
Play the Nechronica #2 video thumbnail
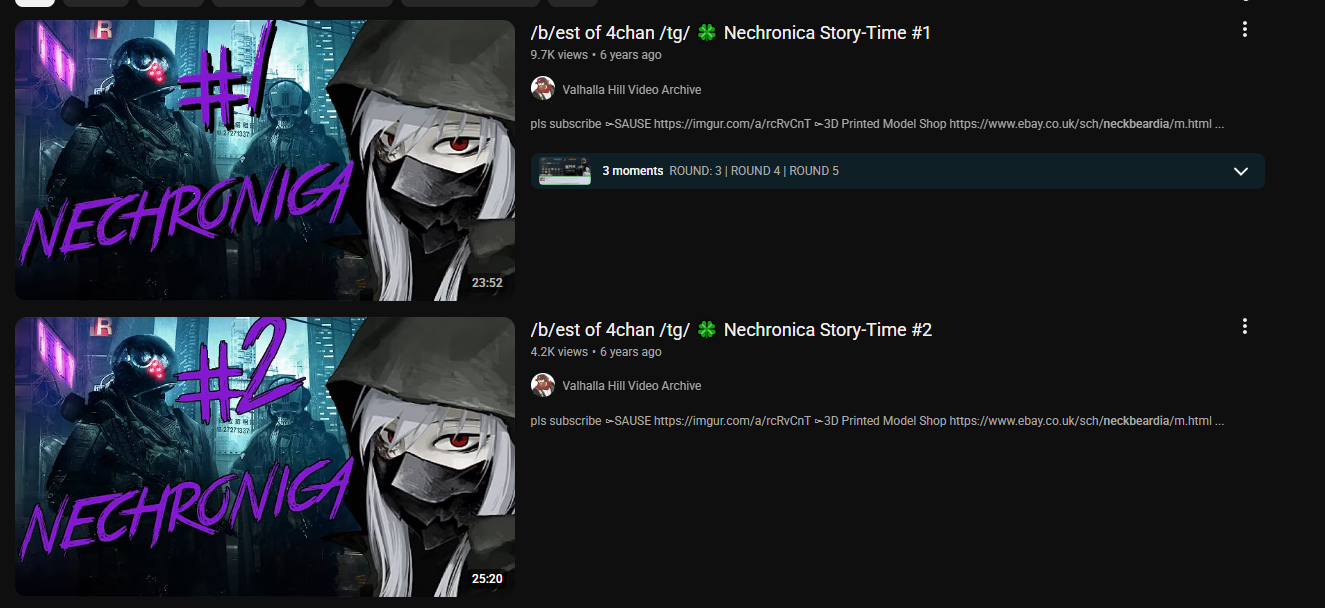[x=265, y=457]
